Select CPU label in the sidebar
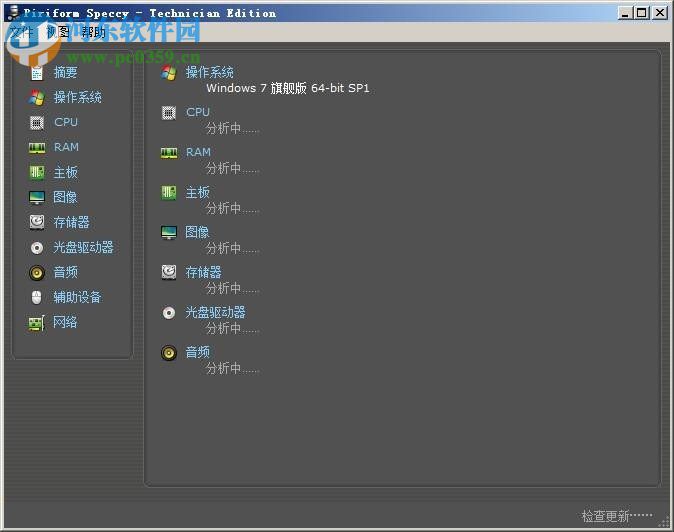This screenshot has height=532, width=674. (66, 122)
